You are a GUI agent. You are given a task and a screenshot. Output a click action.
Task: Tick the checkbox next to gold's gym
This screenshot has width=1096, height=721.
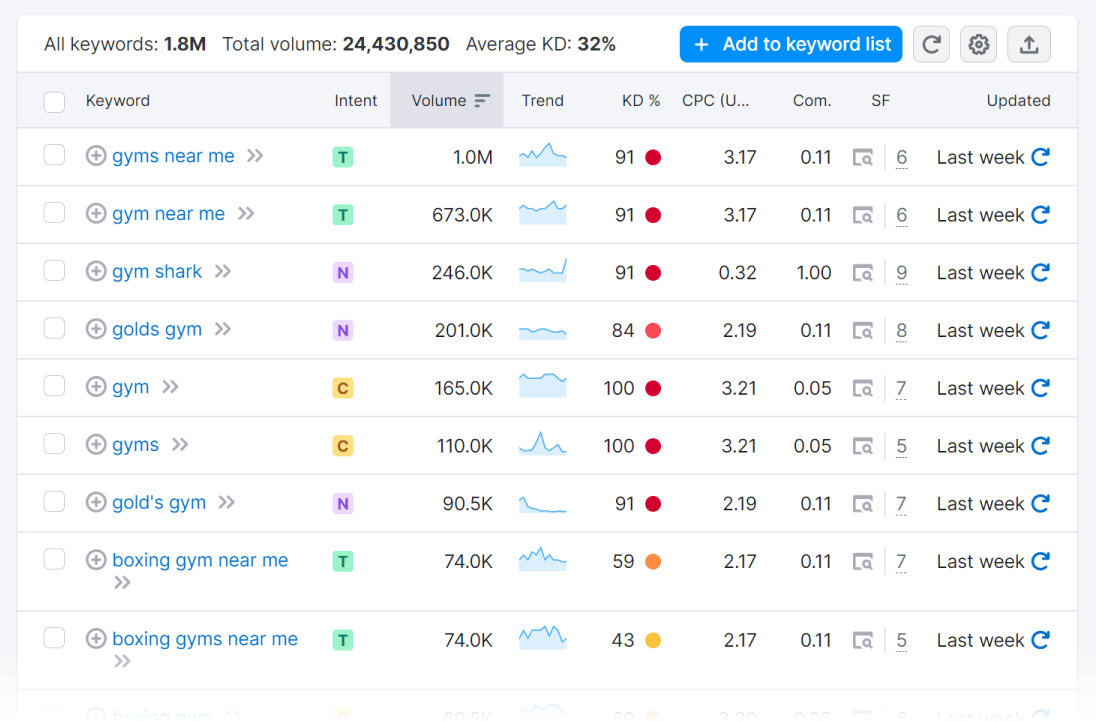tap(54, 502)
